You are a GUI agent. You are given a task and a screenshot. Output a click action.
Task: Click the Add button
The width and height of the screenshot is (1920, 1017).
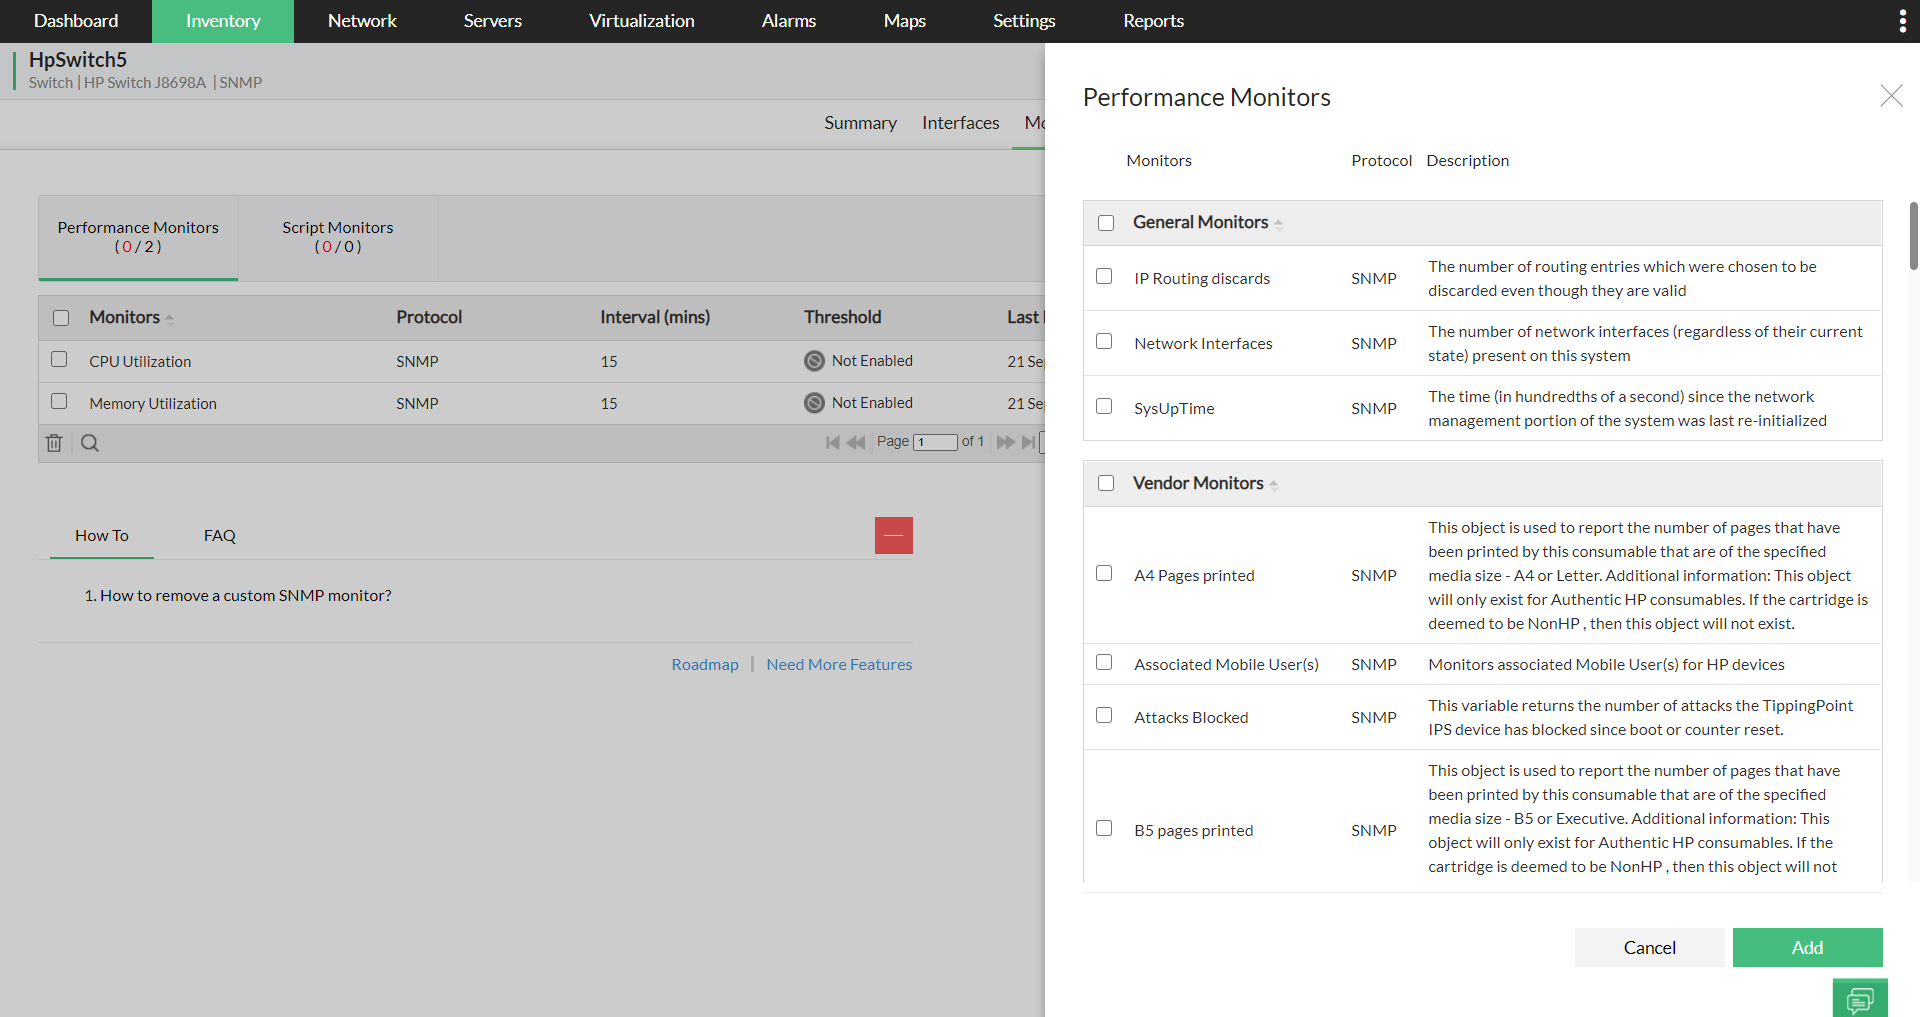[1807, 947]
